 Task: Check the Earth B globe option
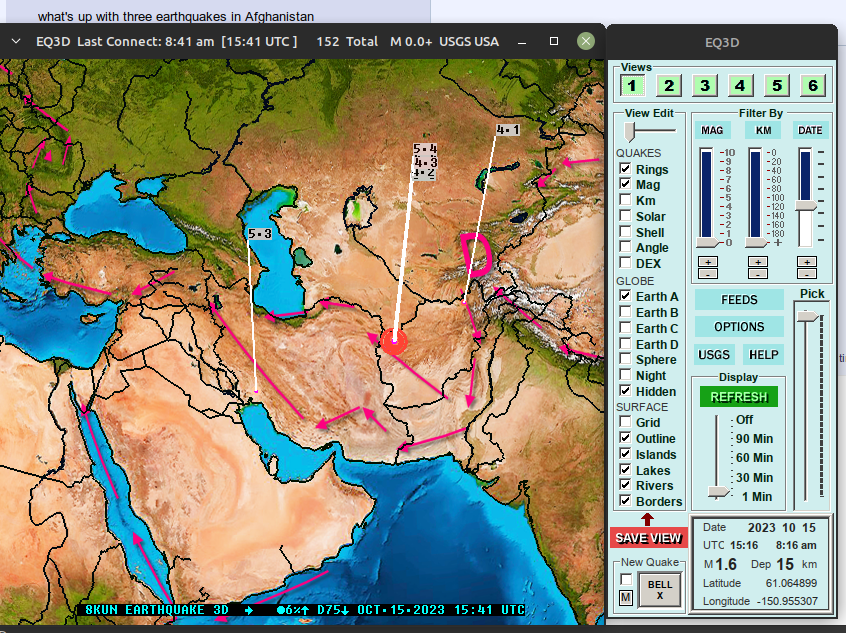[625, 312]
